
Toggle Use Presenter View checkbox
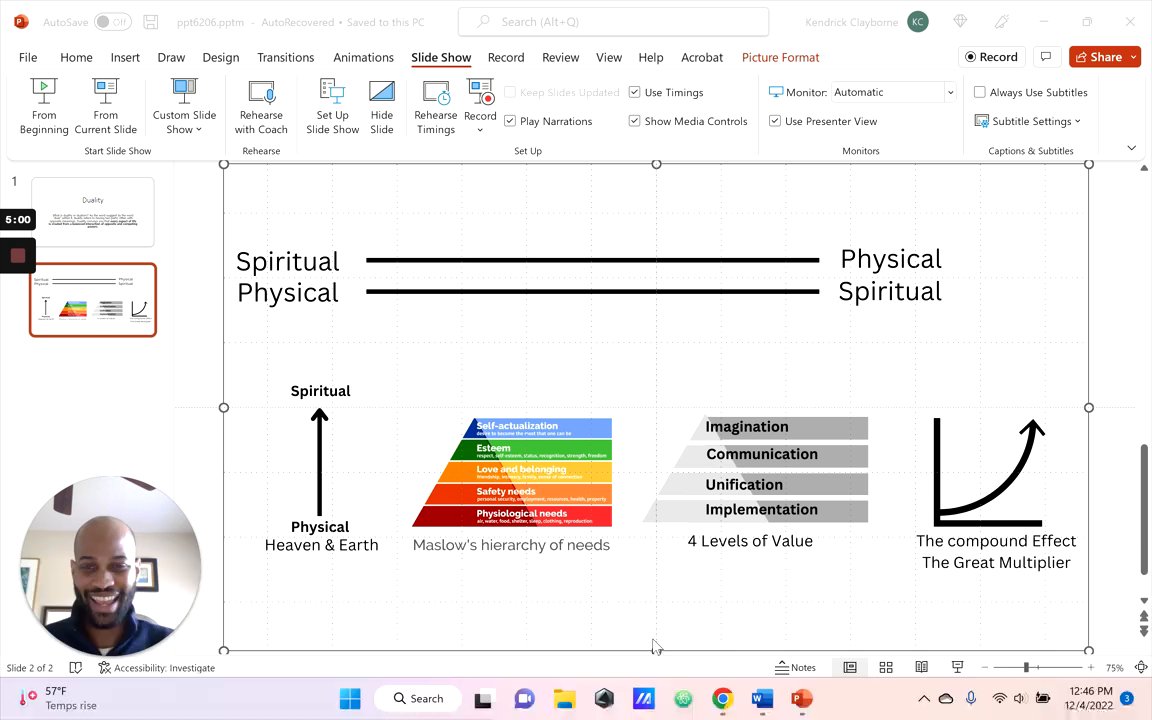coord(774,120)
